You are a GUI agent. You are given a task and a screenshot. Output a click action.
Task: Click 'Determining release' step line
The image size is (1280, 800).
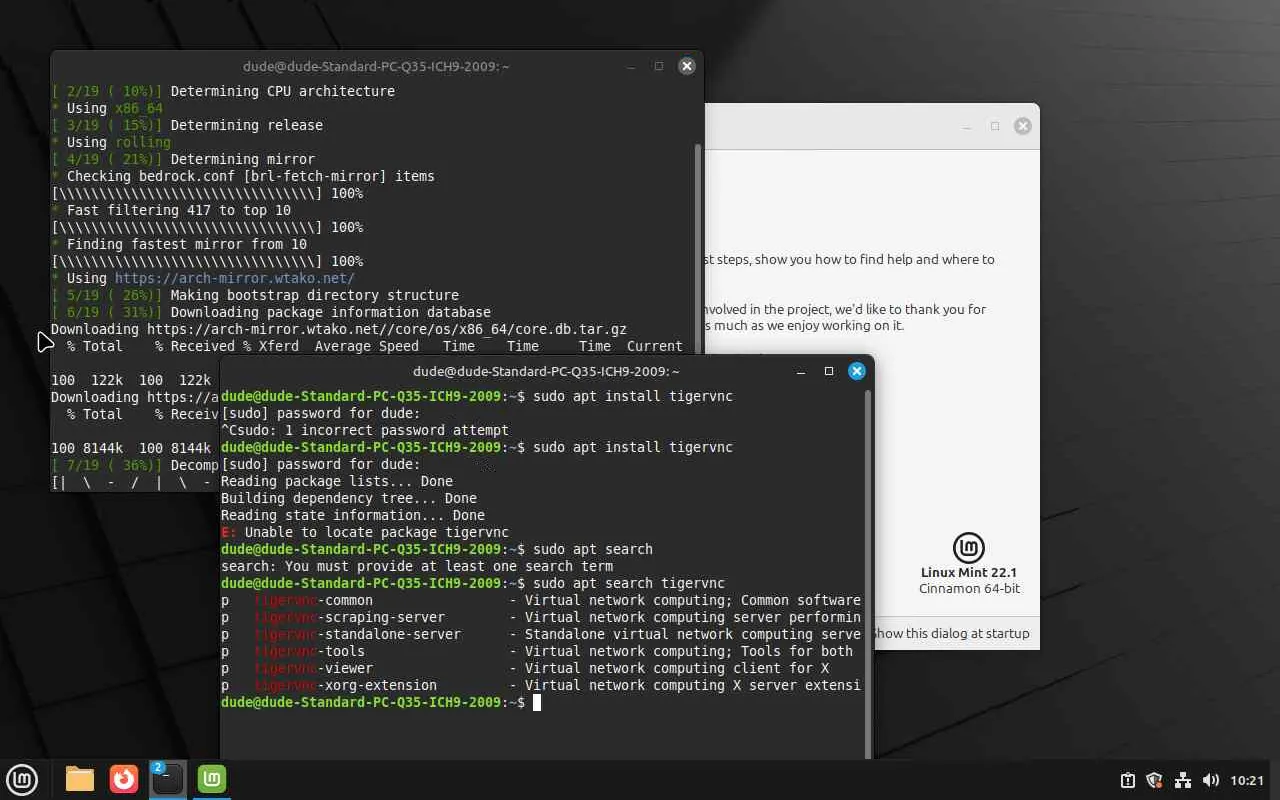(x=247, y=125)
